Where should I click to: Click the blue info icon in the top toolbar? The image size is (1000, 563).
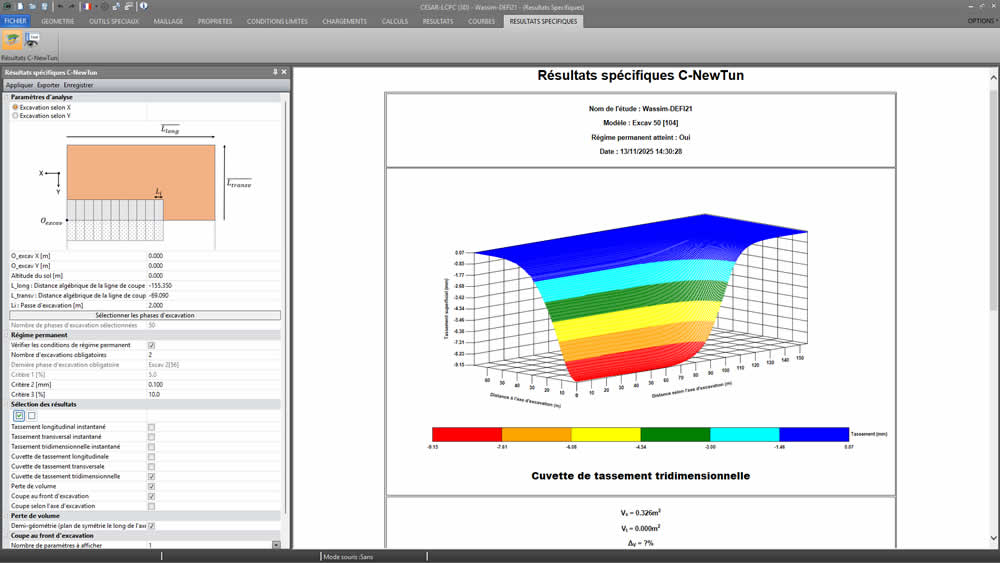144,6
